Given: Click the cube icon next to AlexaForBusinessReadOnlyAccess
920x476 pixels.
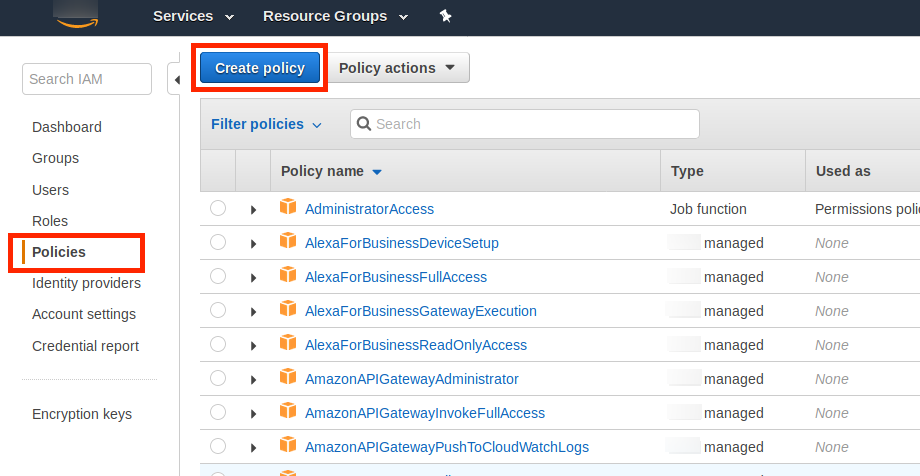Looking at the screenshot, I should tap(288, 344).
